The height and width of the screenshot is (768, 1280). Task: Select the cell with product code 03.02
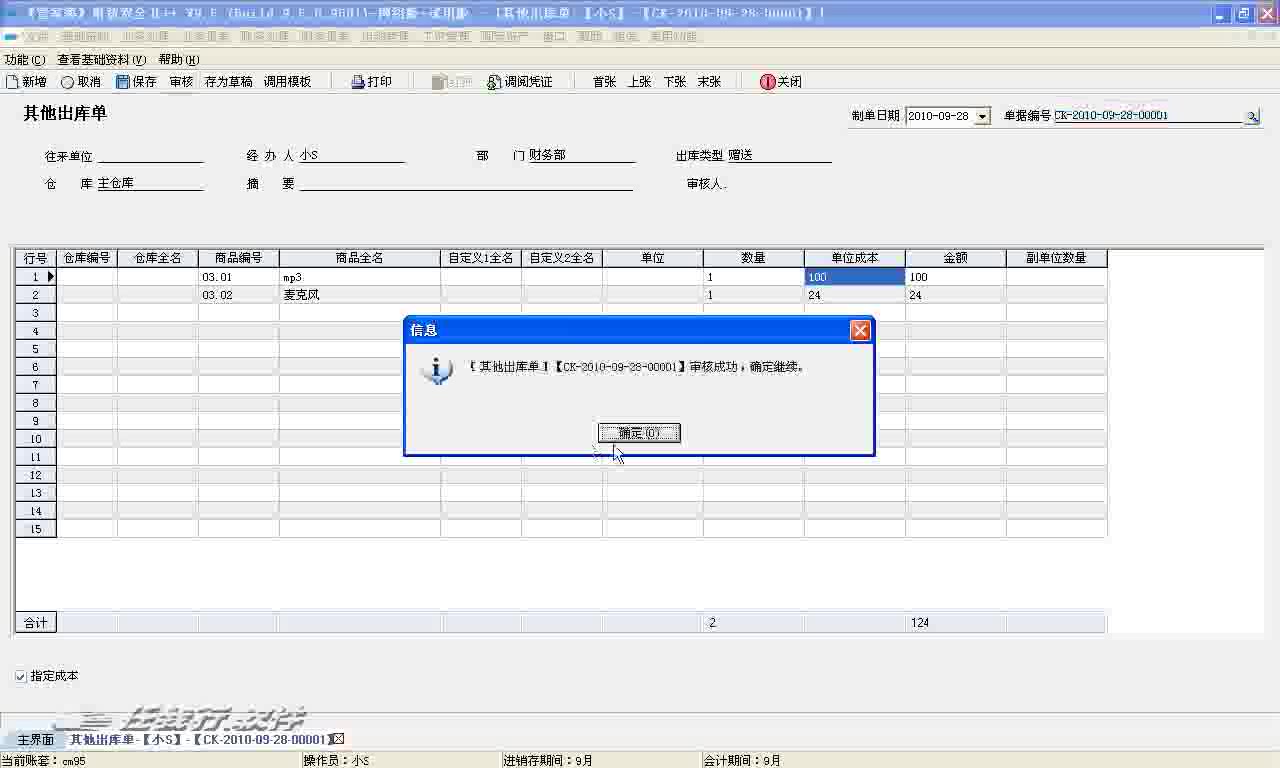coord(239,295)
